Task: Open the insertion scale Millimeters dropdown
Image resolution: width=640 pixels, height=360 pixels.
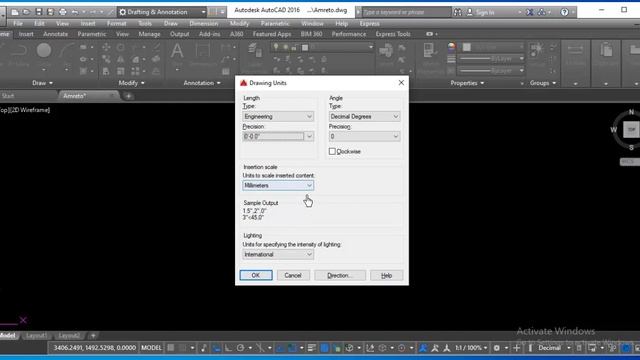Action: [x=278, y=185]
